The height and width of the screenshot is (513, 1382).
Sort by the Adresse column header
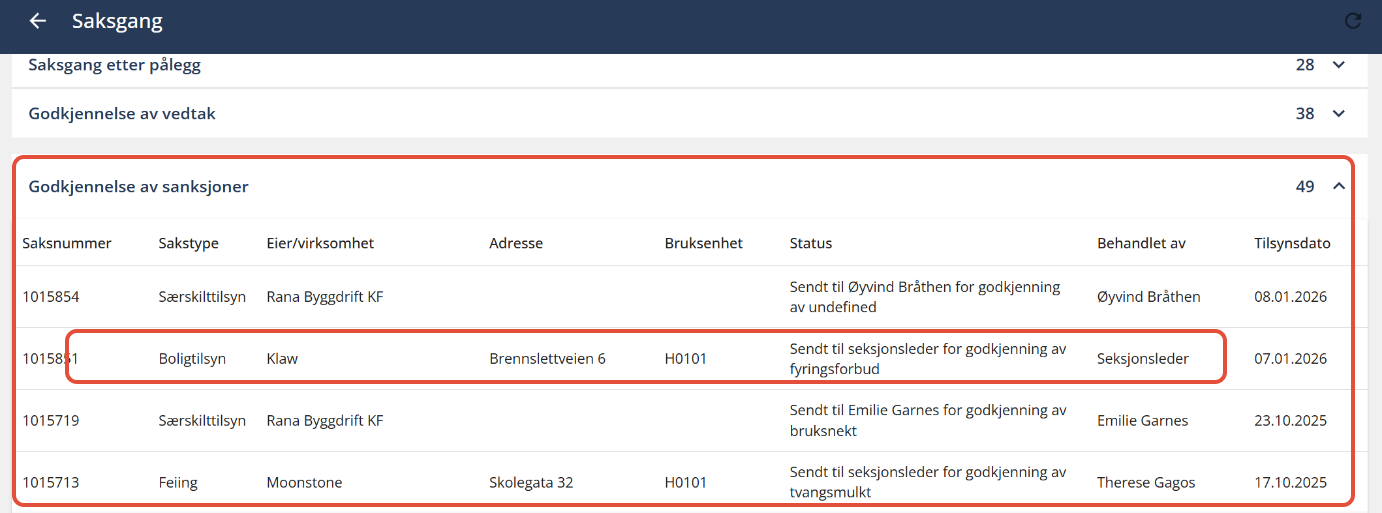pos(516,243)
